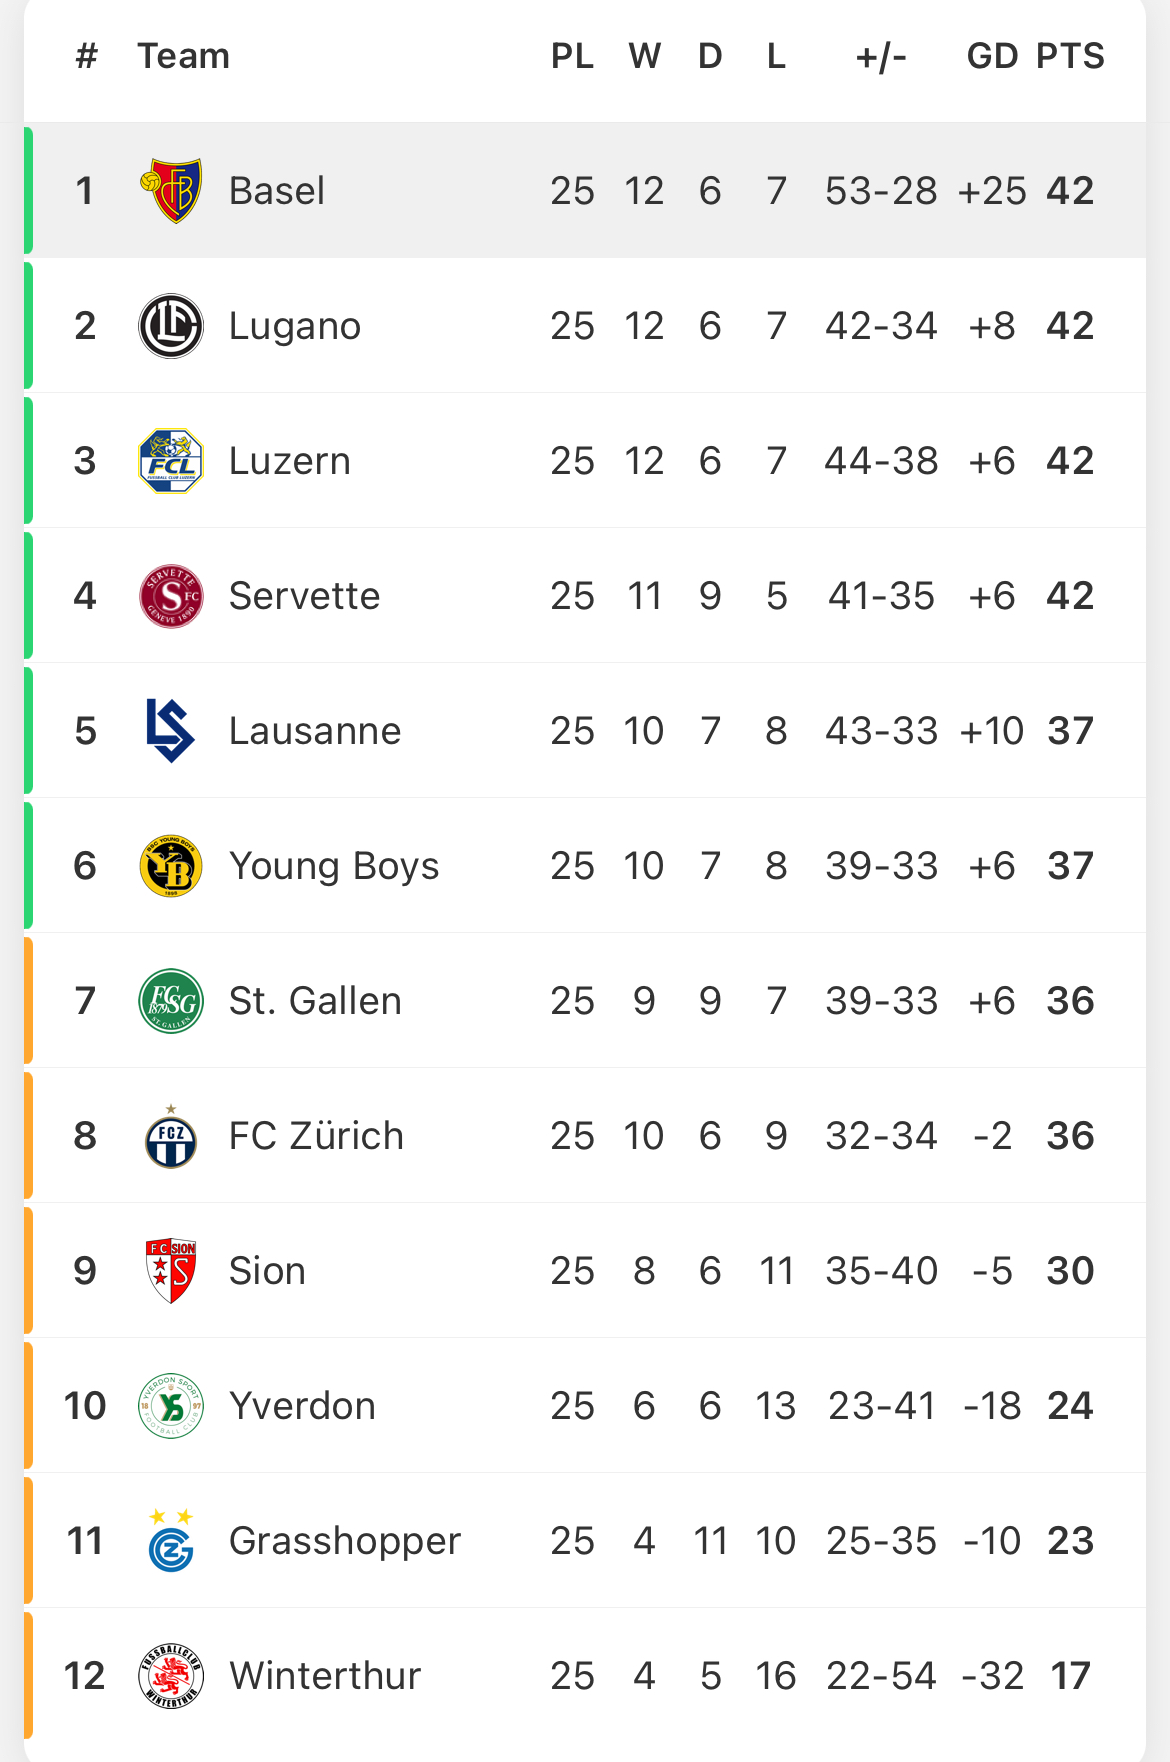The width and height of the screenshot is (1170, 1762).
Task: Open the Grasshopper logo with stars
Action: click(x=171, y=1541)
